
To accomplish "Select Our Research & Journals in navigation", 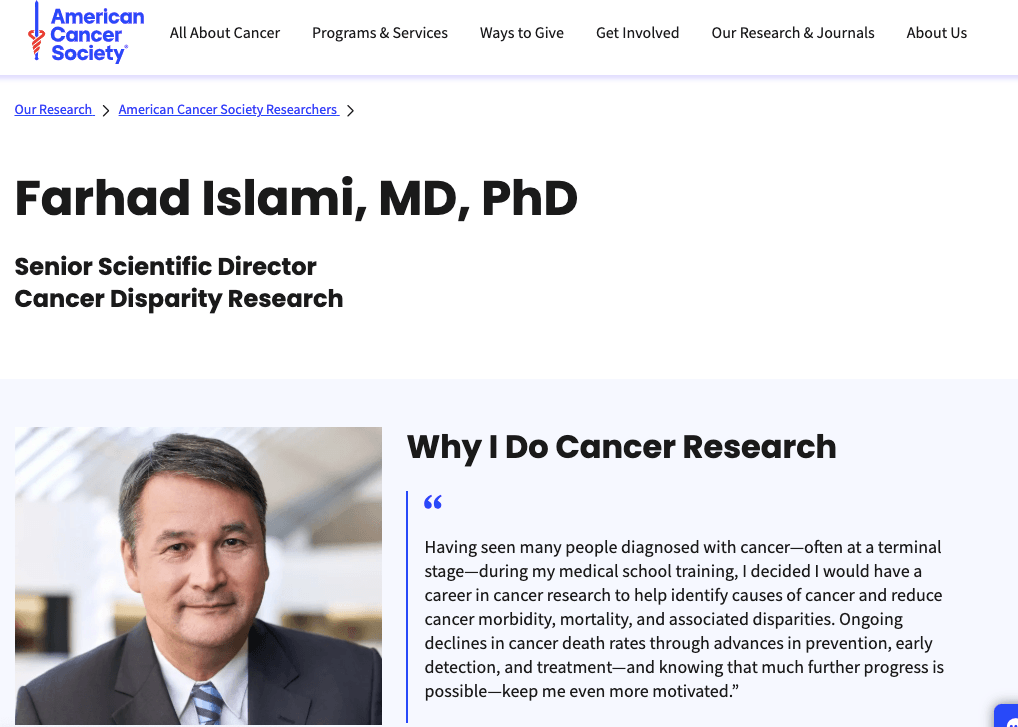I will pyautogui.click(x=793, y=33).
